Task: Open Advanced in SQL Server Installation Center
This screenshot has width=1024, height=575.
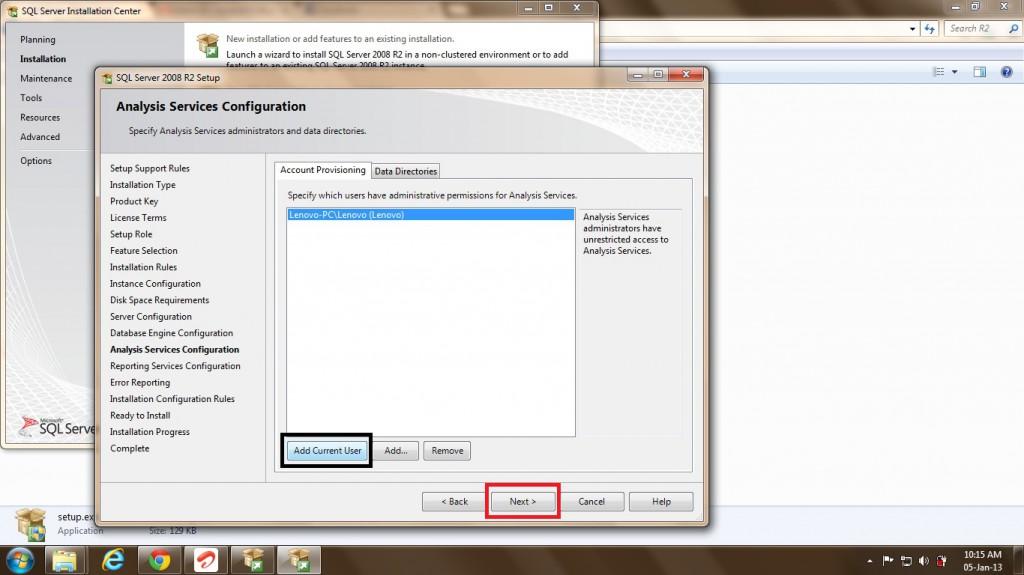Action: pos(40,137)
